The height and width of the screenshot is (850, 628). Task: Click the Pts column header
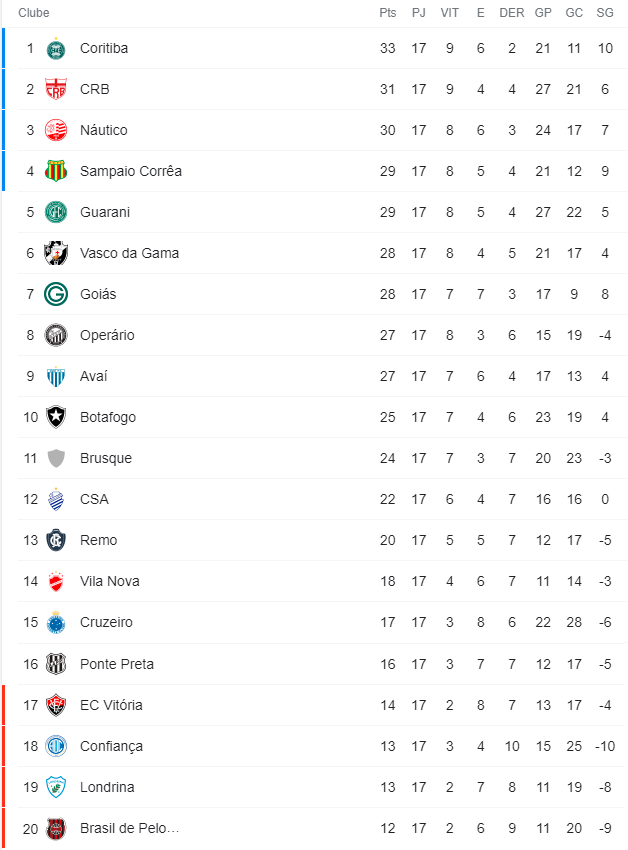(388, 13)
